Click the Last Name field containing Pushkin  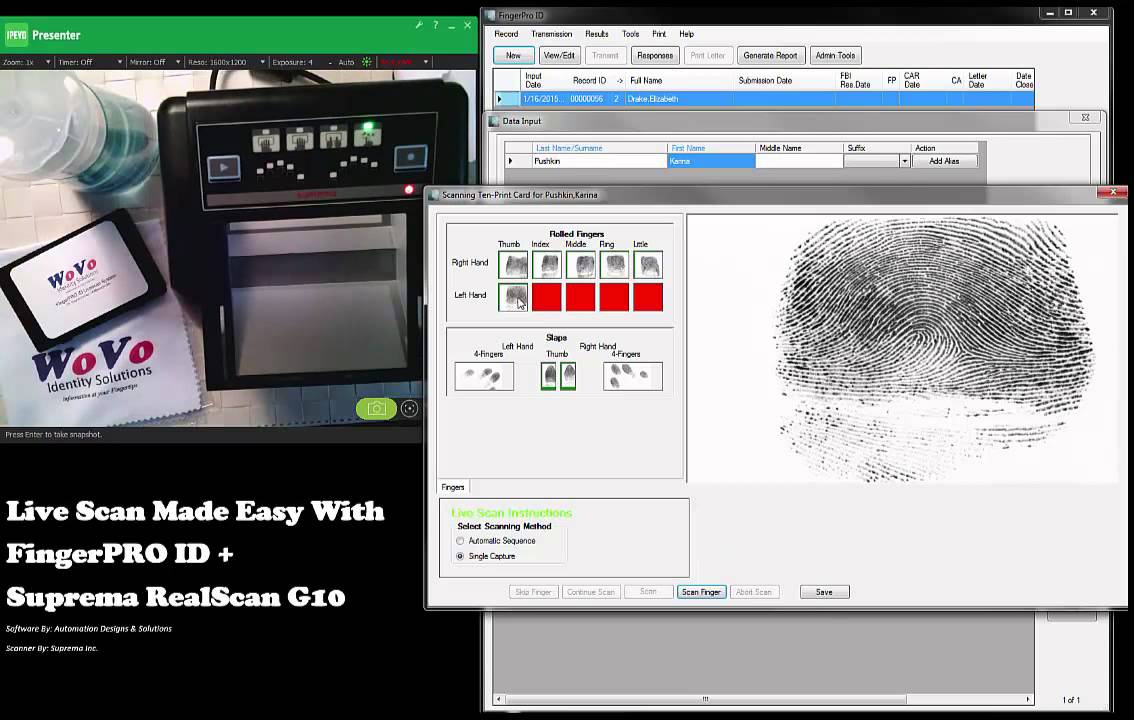tap(598, 161)
